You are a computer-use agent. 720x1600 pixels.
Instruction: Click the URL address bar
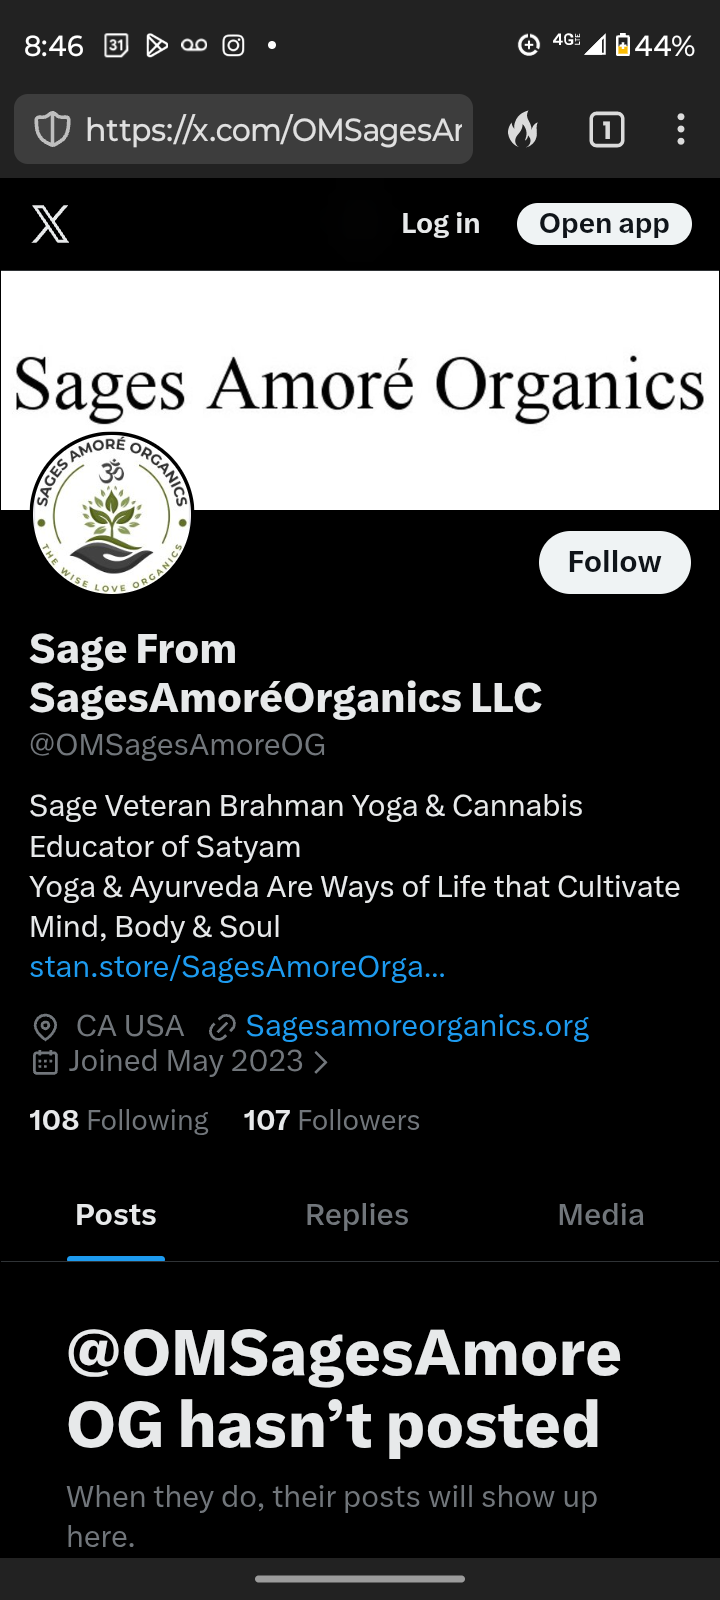click(243, 129)
